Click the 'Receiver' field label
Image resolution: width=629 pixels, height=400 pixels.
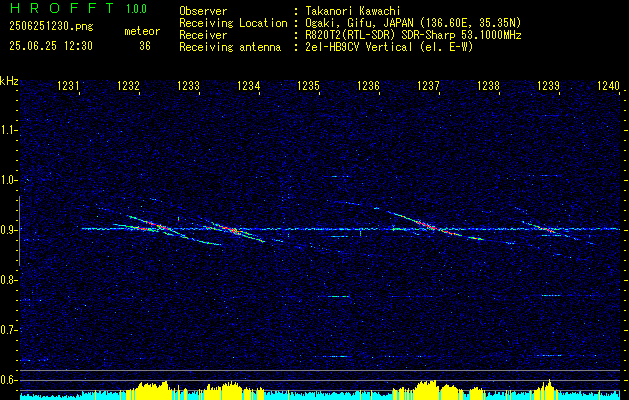coord(203,35)
